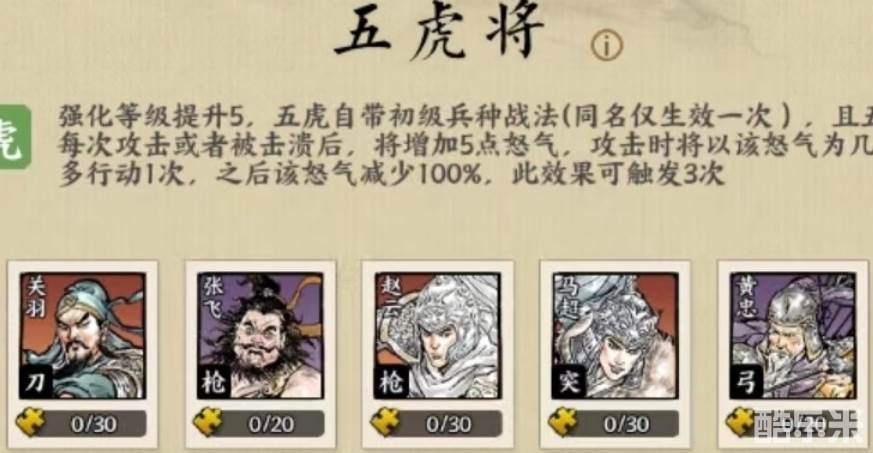Open the info icon beside 五虎将 title

(x=606, y=45)
